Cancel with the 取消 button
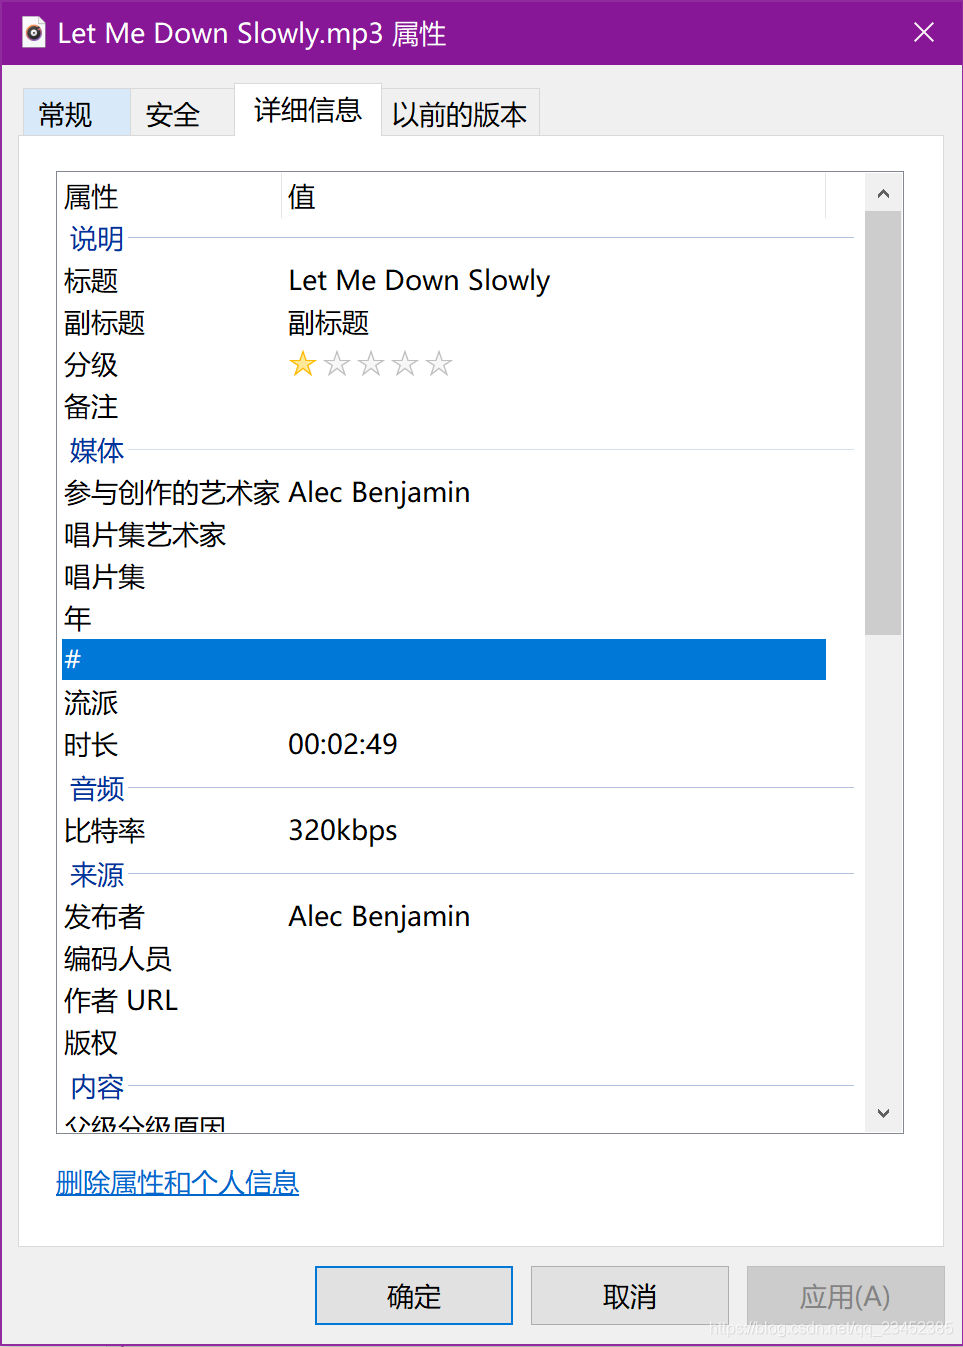 [630, 1295]
